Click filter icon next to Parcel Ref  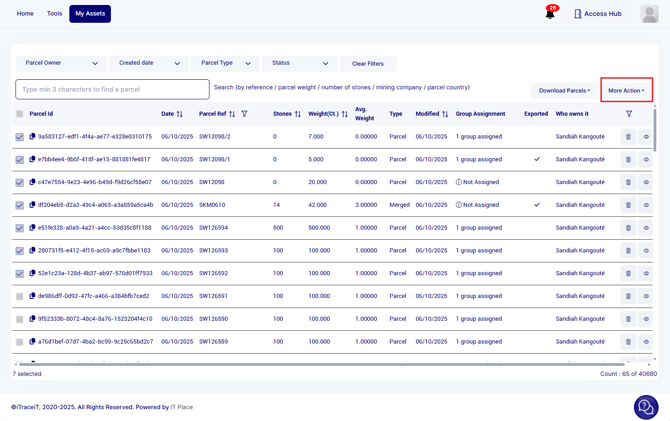click(x=245, y=114)
